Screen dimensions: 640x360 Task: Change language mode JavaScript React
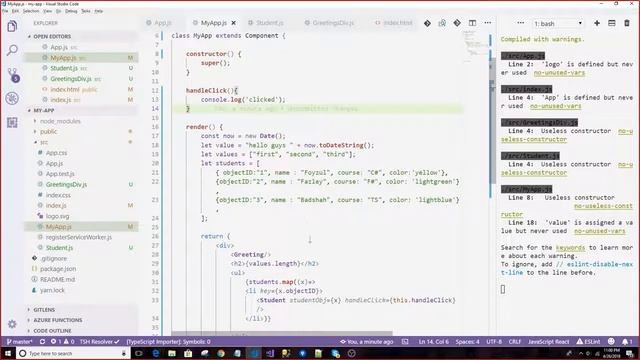(x=548, y=342)
